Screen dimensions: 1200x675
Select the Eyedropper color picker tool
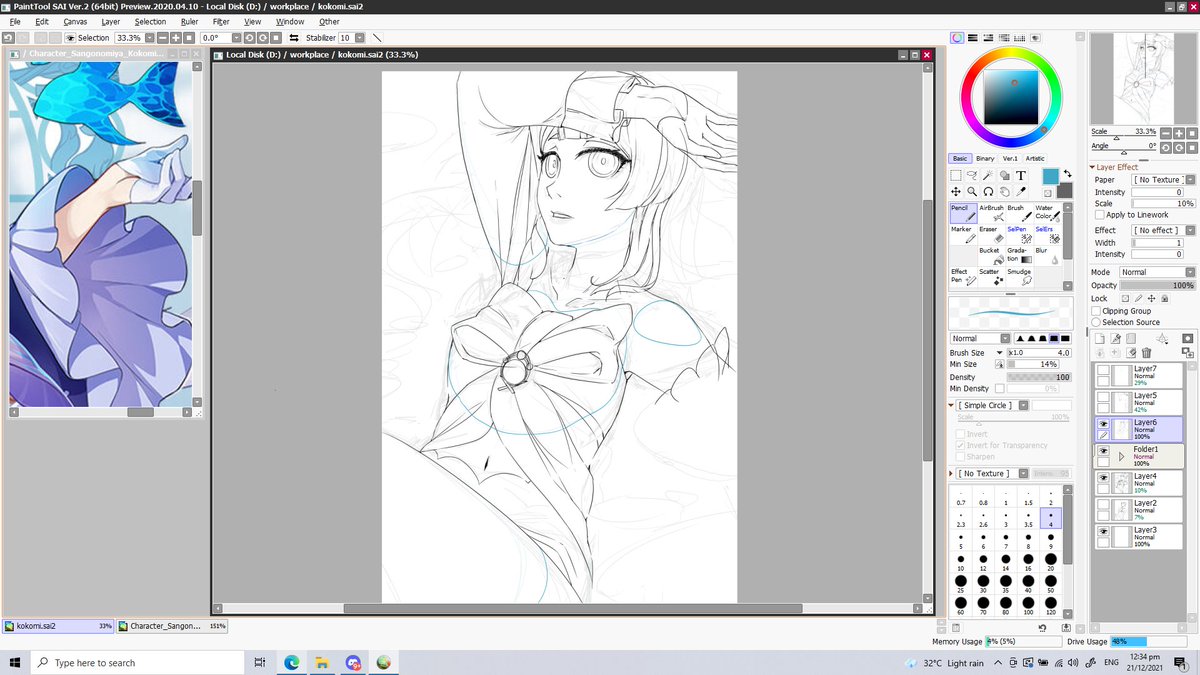pyautogui.click(x=1021, y=191)
